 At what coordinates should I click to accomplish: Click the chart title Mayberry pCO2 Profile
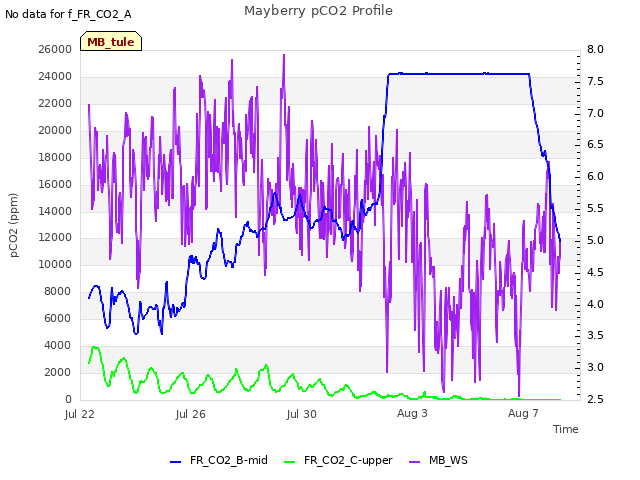(x=318, y=11)
